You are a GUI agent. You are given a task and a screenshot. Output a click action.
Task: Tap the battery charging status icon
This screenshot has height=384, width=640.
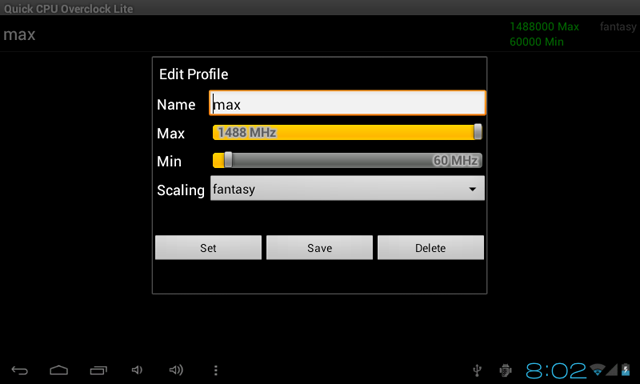tap(626, 369)
